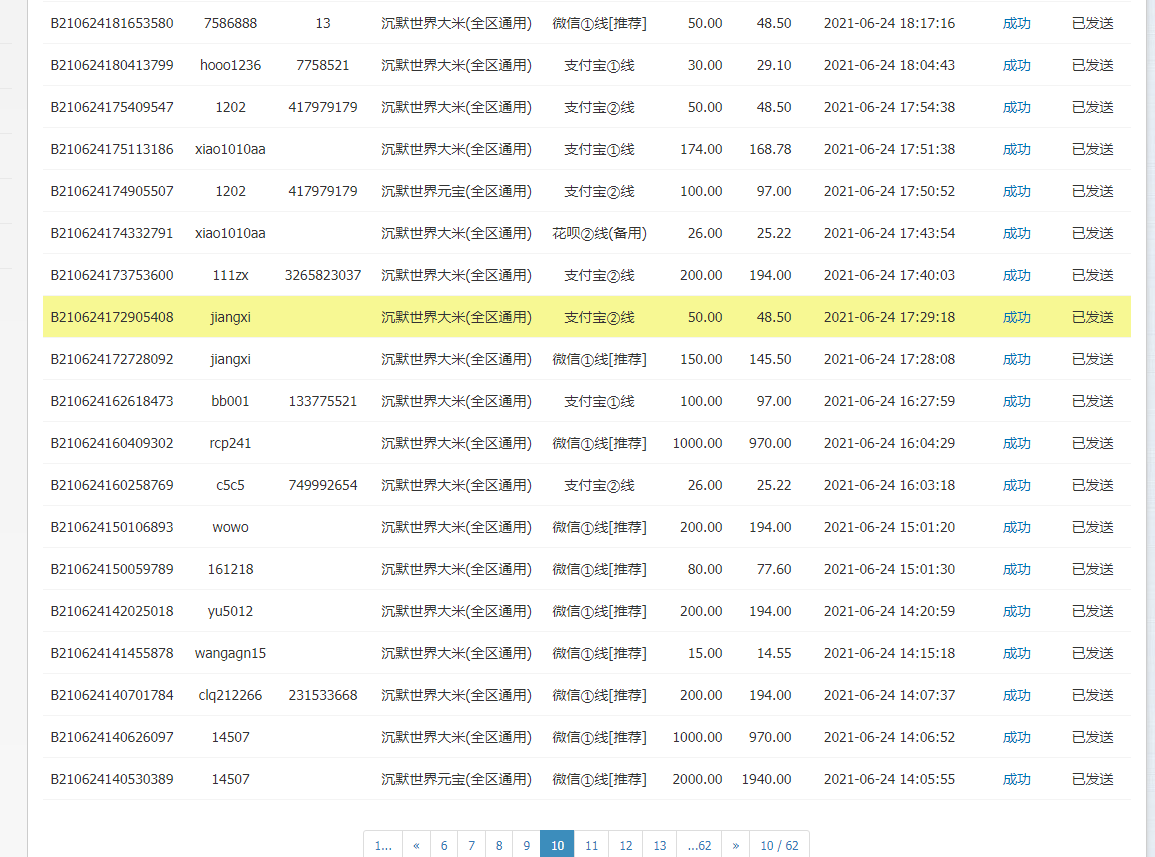Viewport: 1155px width, 857px height.
Task: Select current page 10 button
Action: tap(557, 845)
